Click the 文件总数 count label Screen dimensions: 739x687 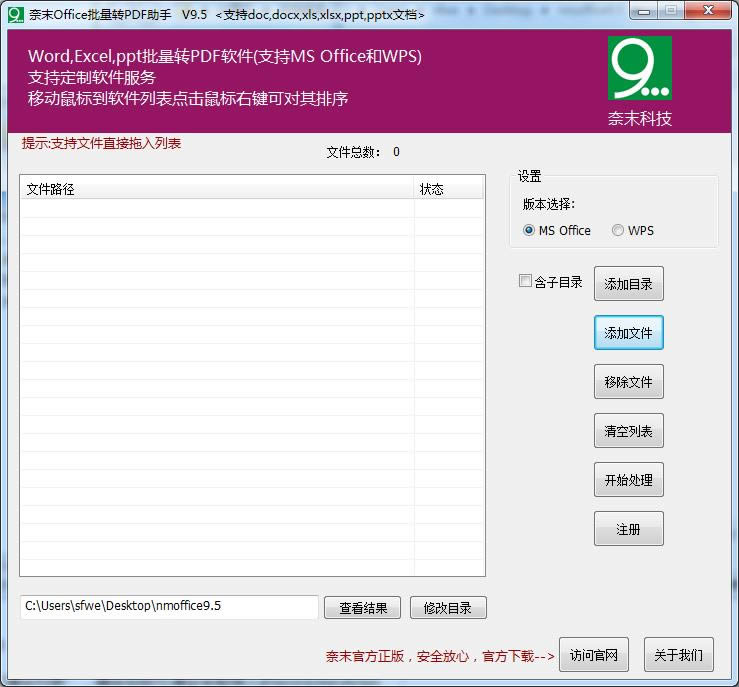(363, 152)
